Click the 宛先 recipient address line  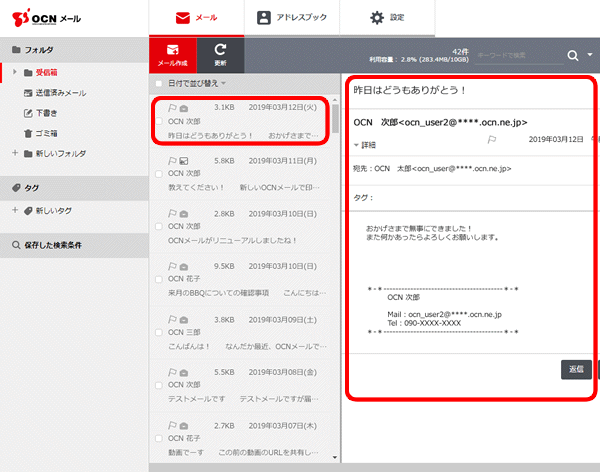(432, 168)
